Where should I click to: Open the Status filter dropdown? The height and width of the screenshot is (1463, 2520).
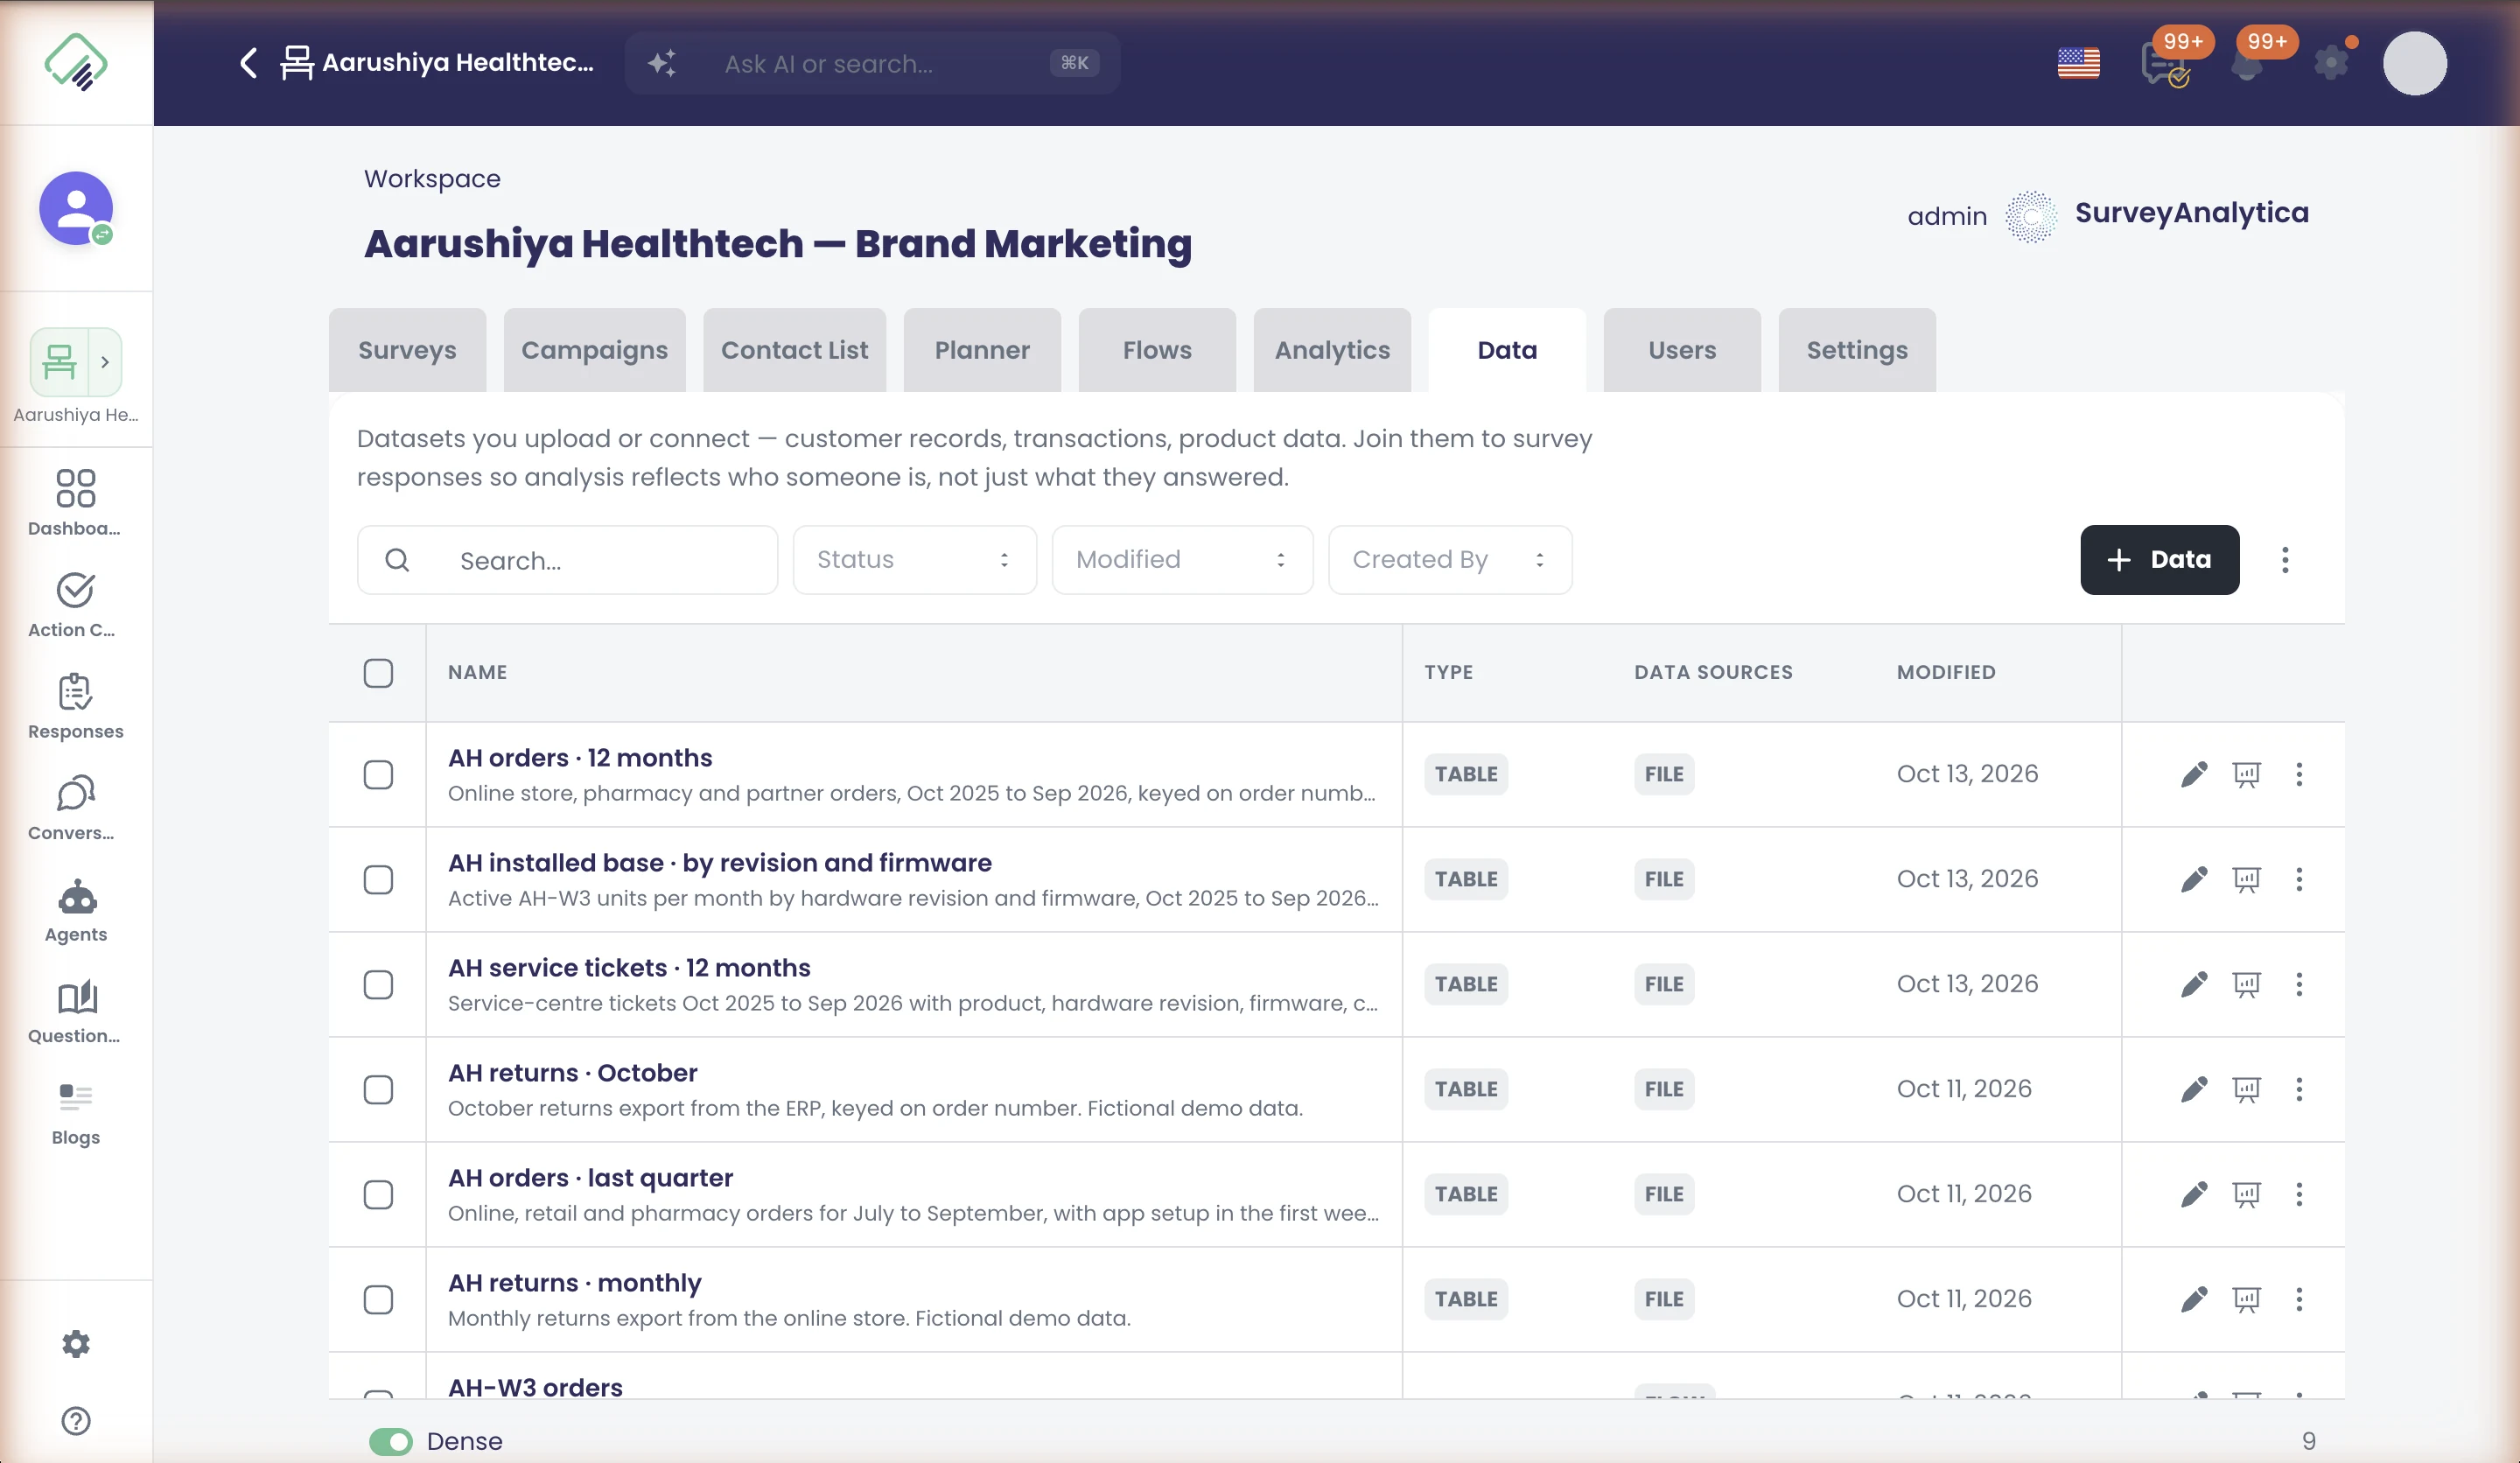coord(914,560)
